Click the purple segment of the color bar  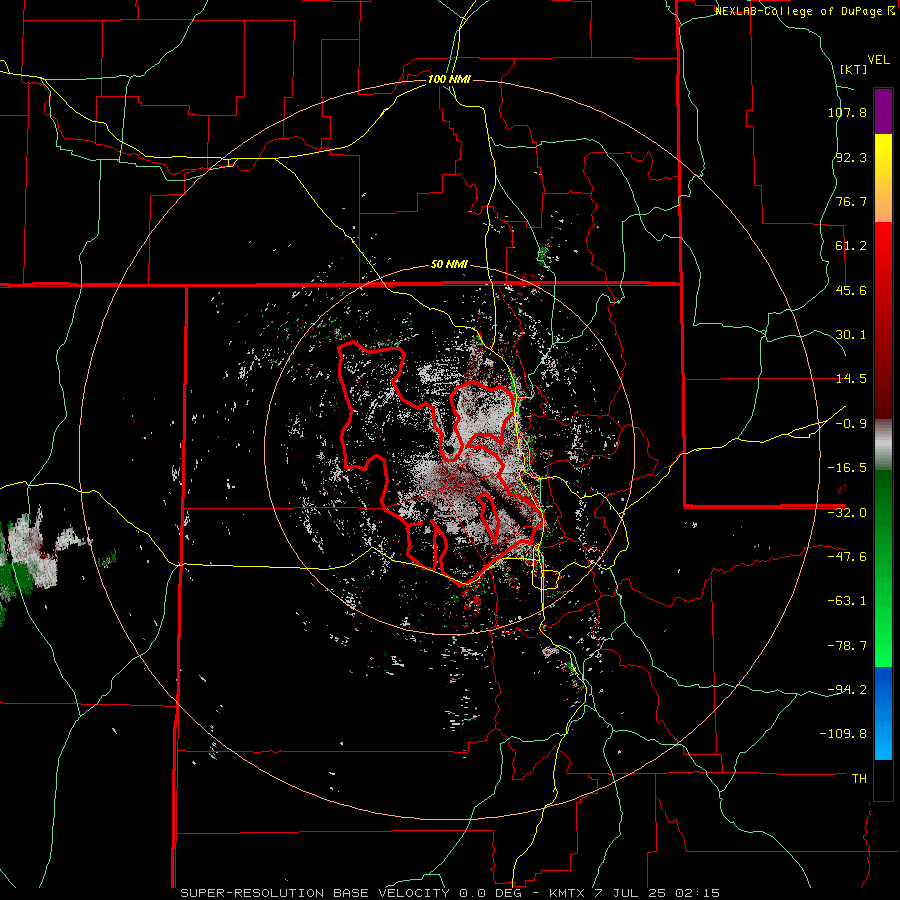pos(883,111)
